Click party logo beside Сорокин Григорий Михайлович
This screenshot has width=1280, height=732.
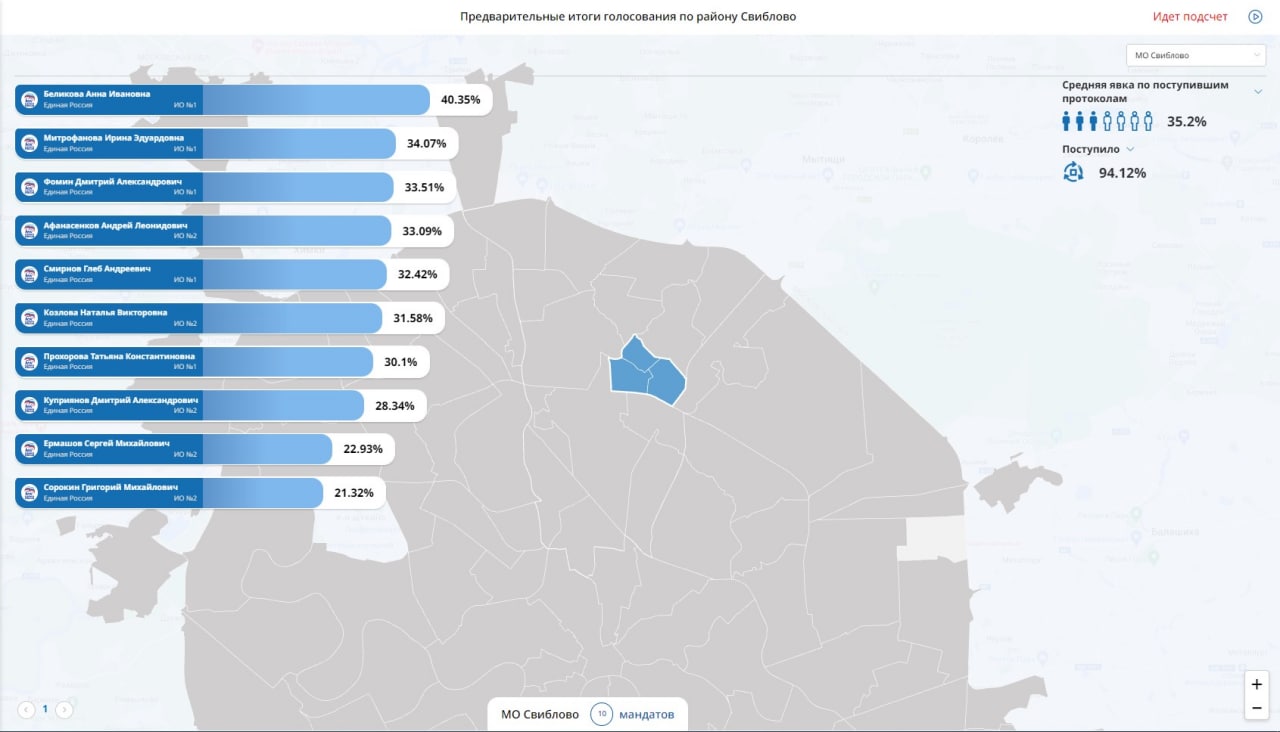29,493
